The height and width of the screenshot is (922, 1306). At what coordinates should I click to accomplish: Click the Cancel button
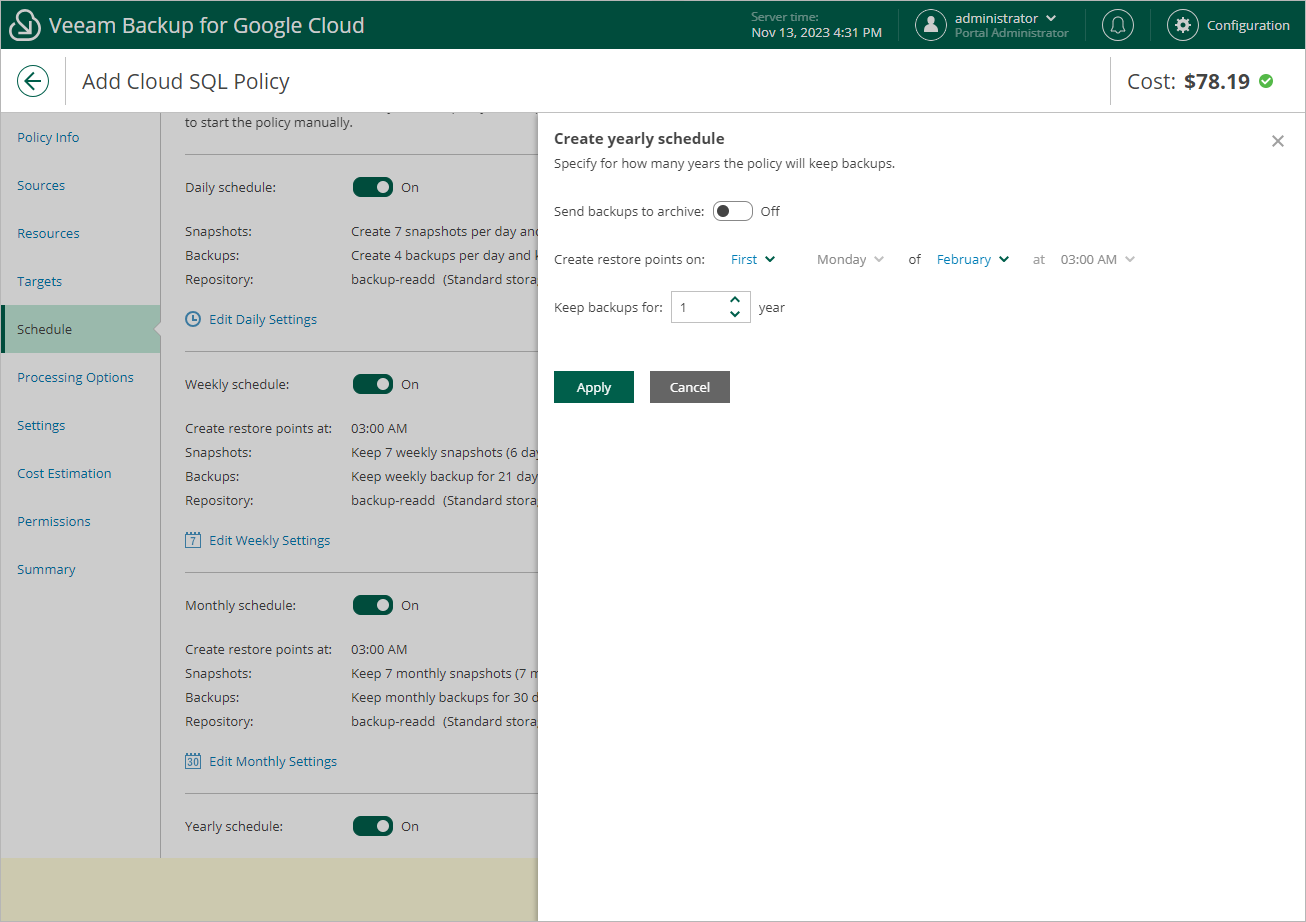[x=690, y=387]
